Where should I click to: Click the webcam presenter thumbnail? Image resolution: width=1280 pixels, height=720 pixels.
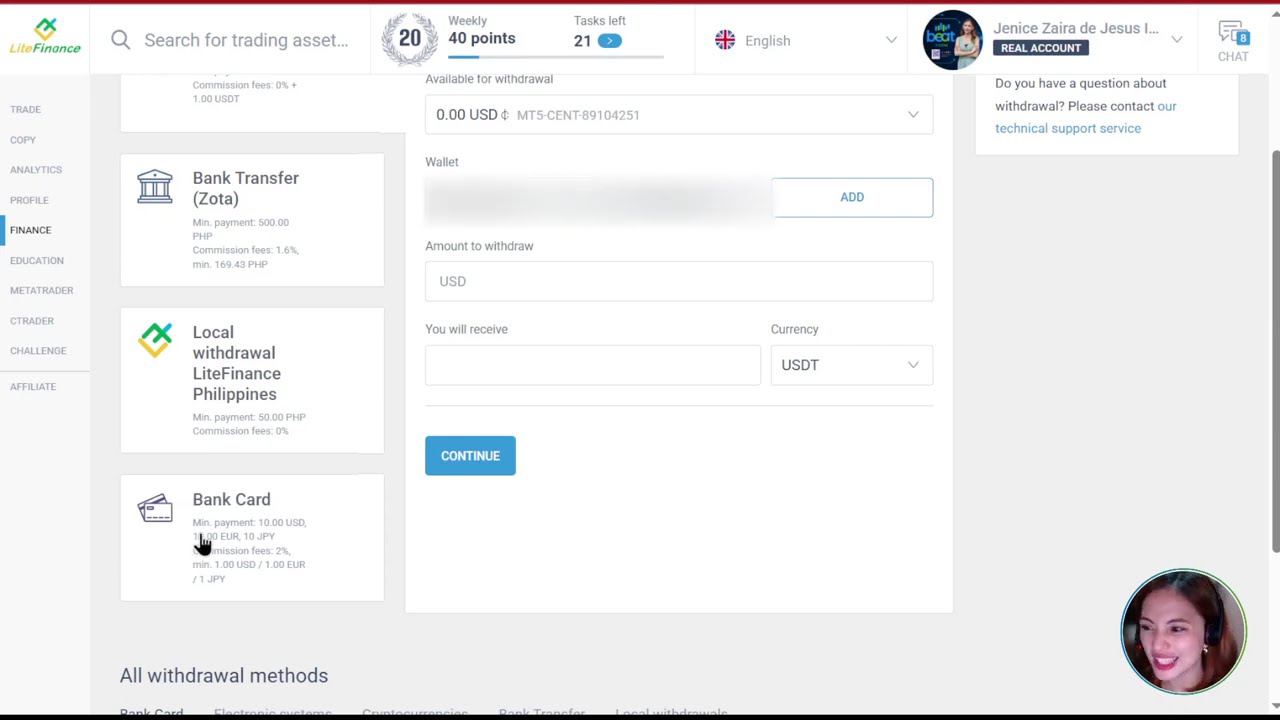pyautogui.click(x=1184, y=632)
